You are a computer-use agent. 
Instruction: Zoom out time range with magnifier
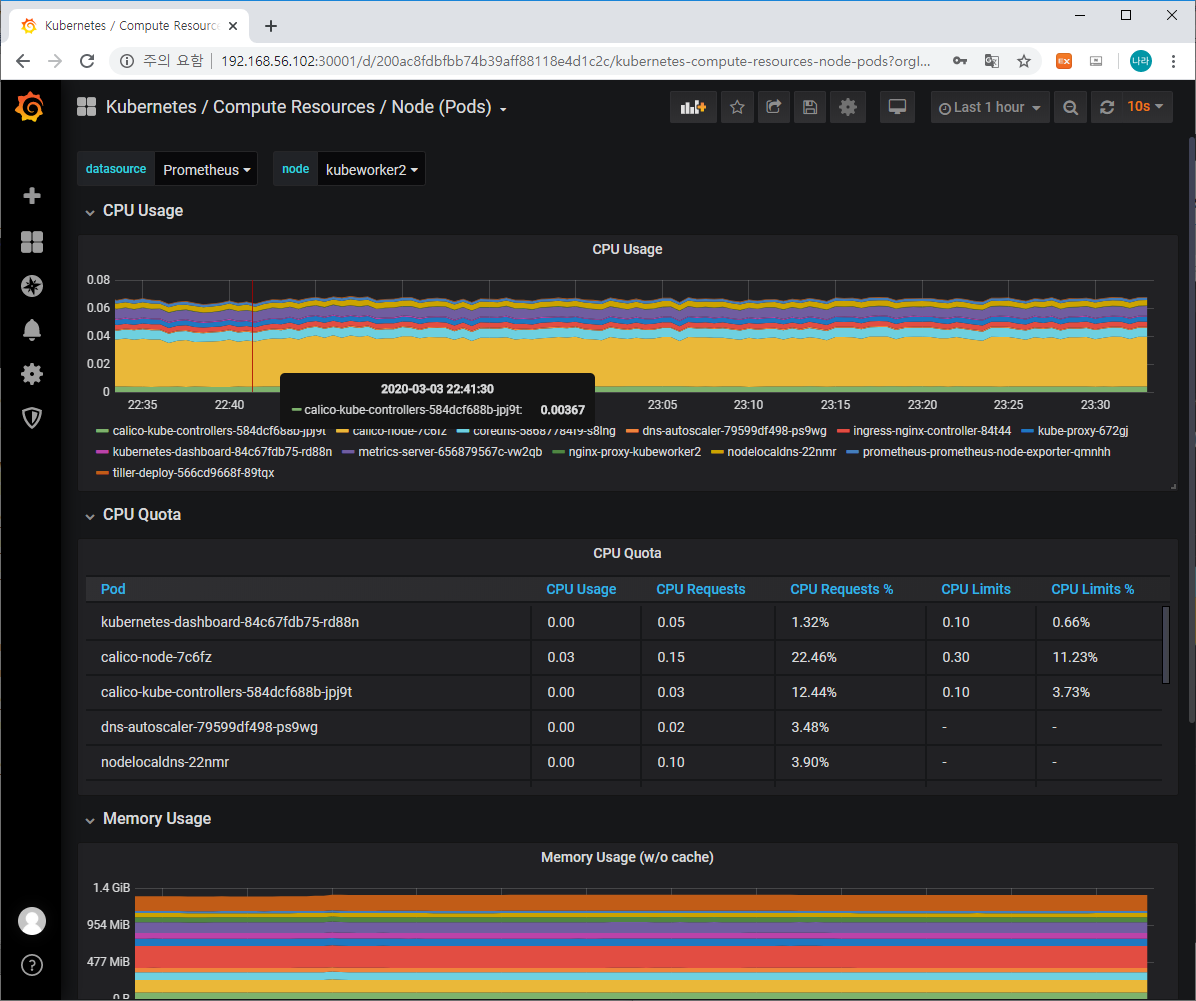tap(1070, 108)
